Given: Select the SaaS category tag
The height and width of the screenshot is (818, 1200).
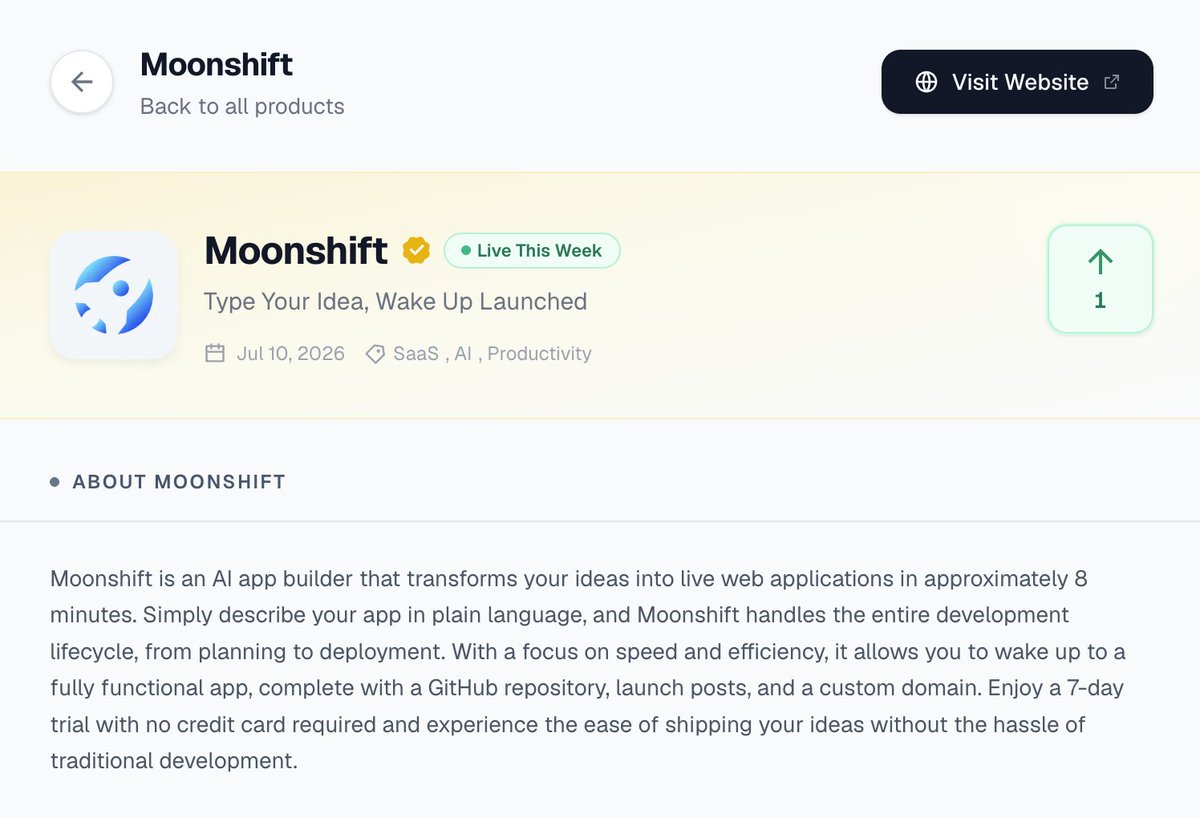Looking at the screenshot, I should [416, 354].
